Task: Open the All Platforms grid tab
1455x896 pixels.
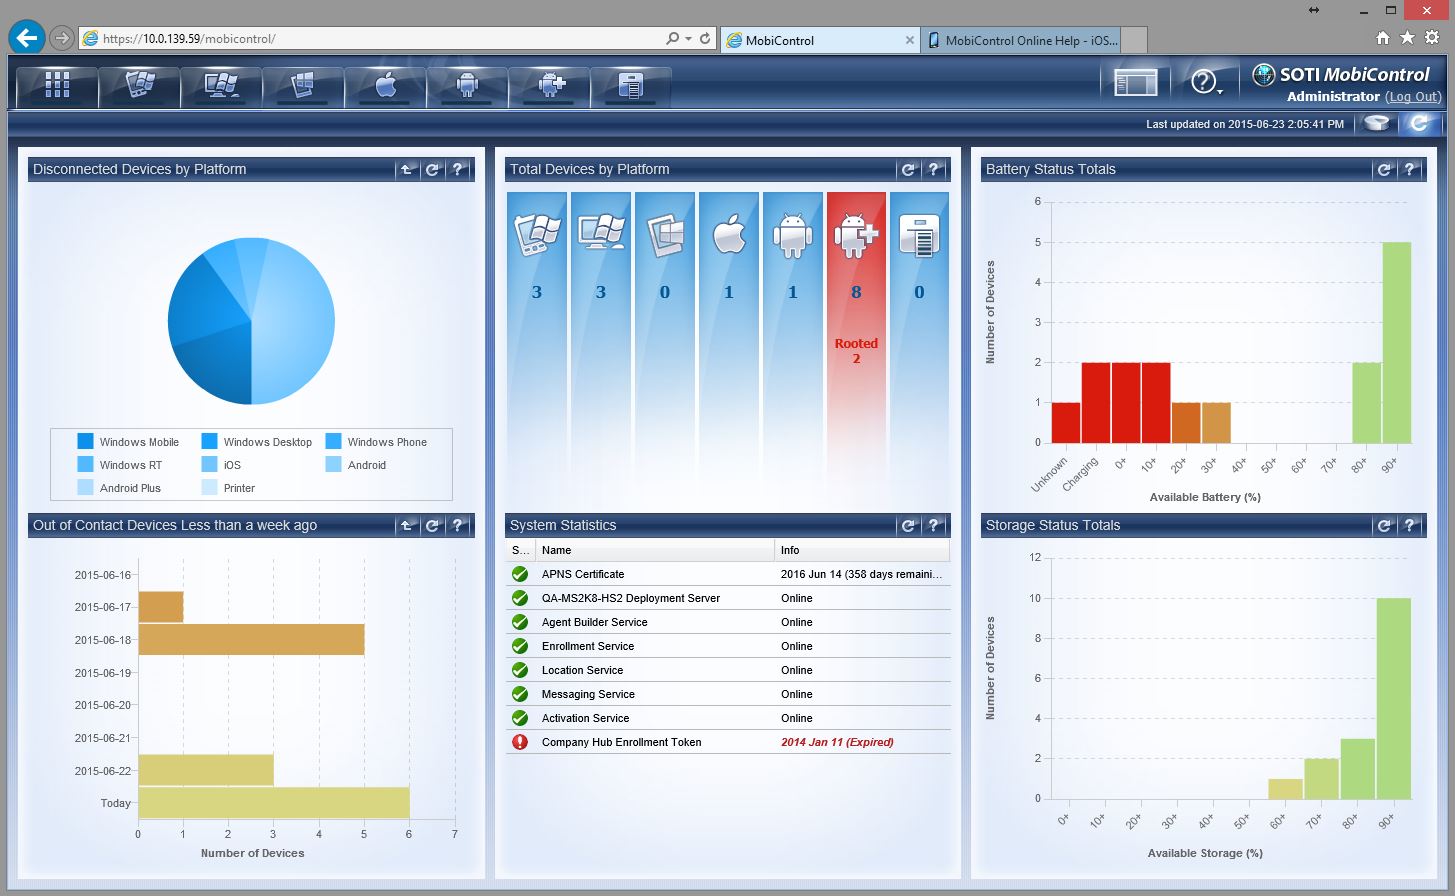Action: coord(58,87)
